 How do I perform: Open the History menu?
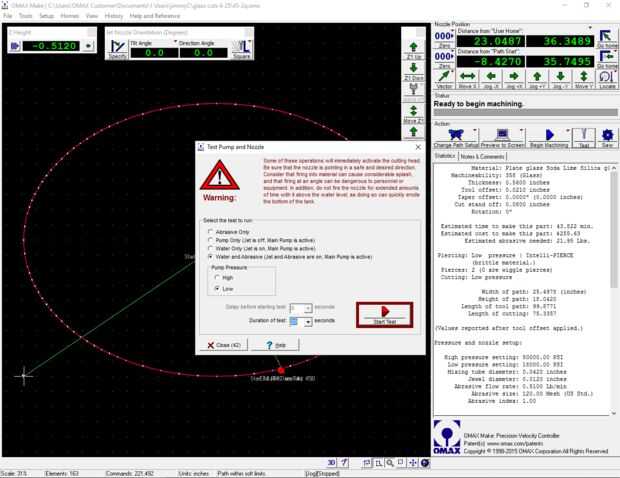114,16
